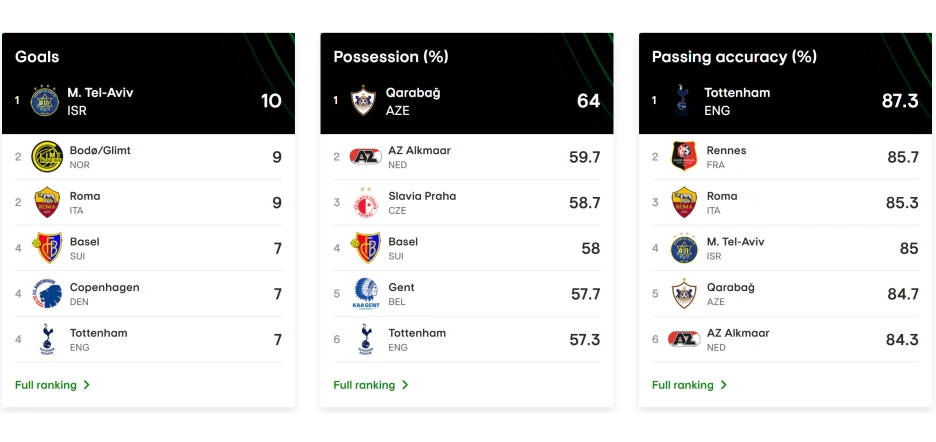Open Full ranking for Possession
The width and height of the screenshot is (936, 442).
point(364,385)
